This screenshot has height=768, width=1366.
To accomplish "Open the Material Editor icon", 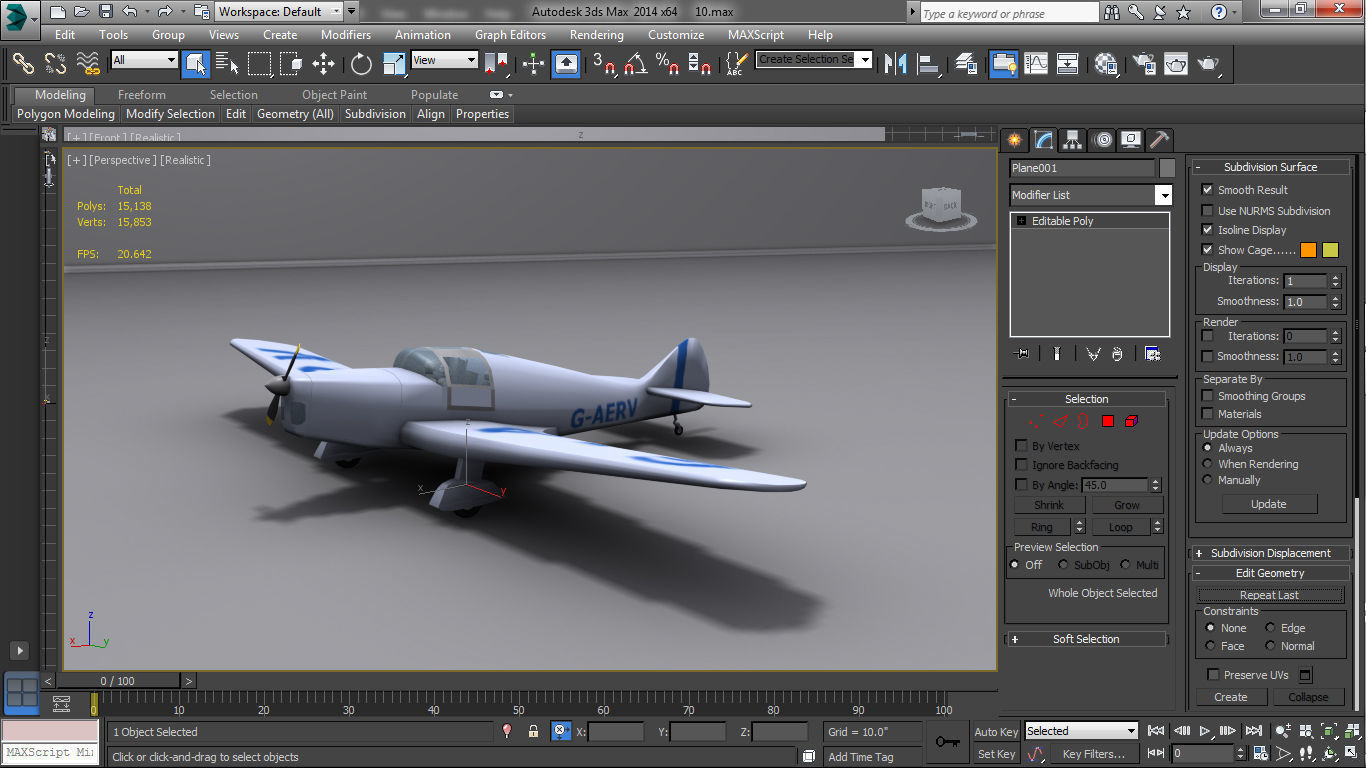I will pyautogui.click(x=1106, y=64).
